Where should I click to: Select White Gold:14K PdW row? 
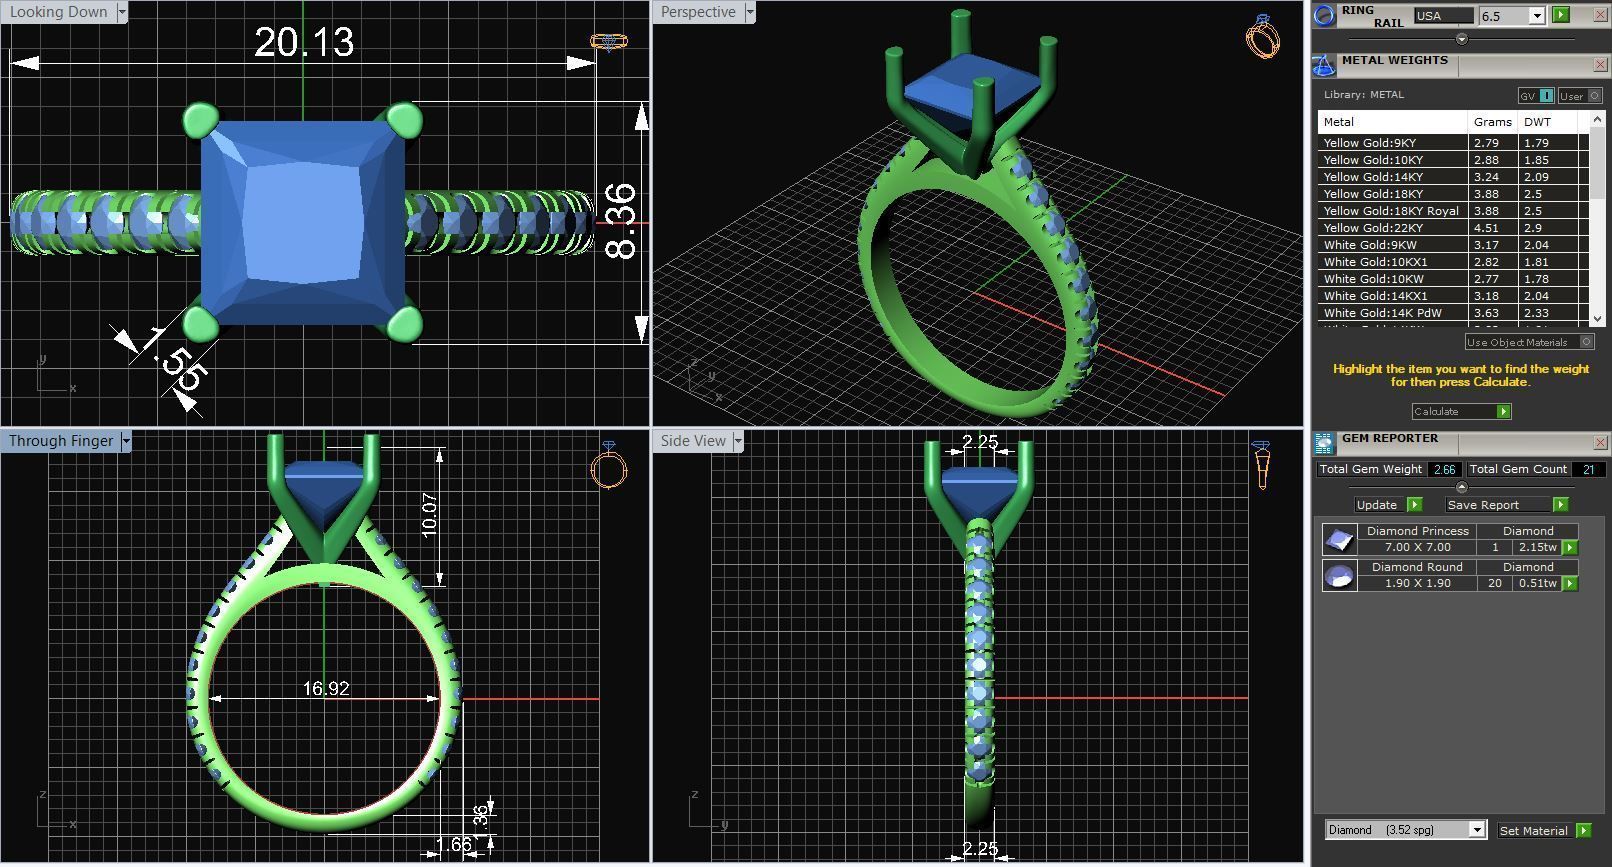[1453, 313]
